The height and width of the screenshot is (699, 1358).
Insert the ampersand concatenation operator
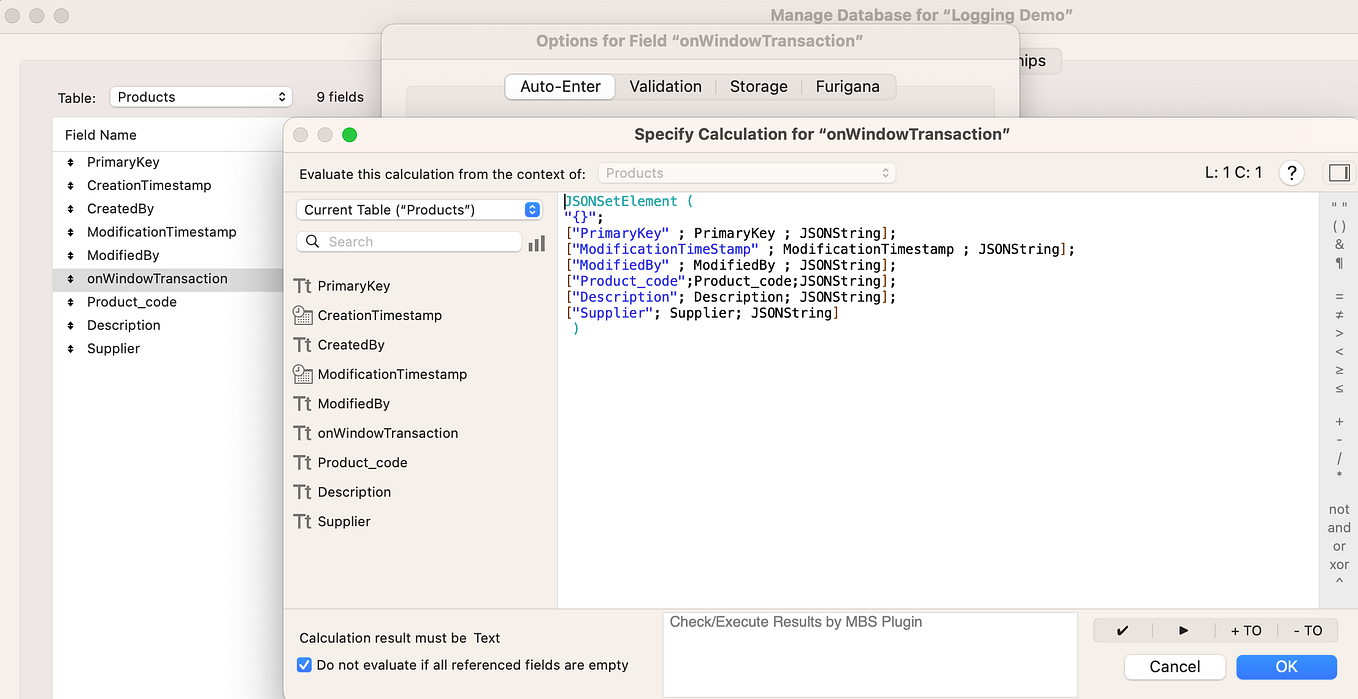(1338, 246)
